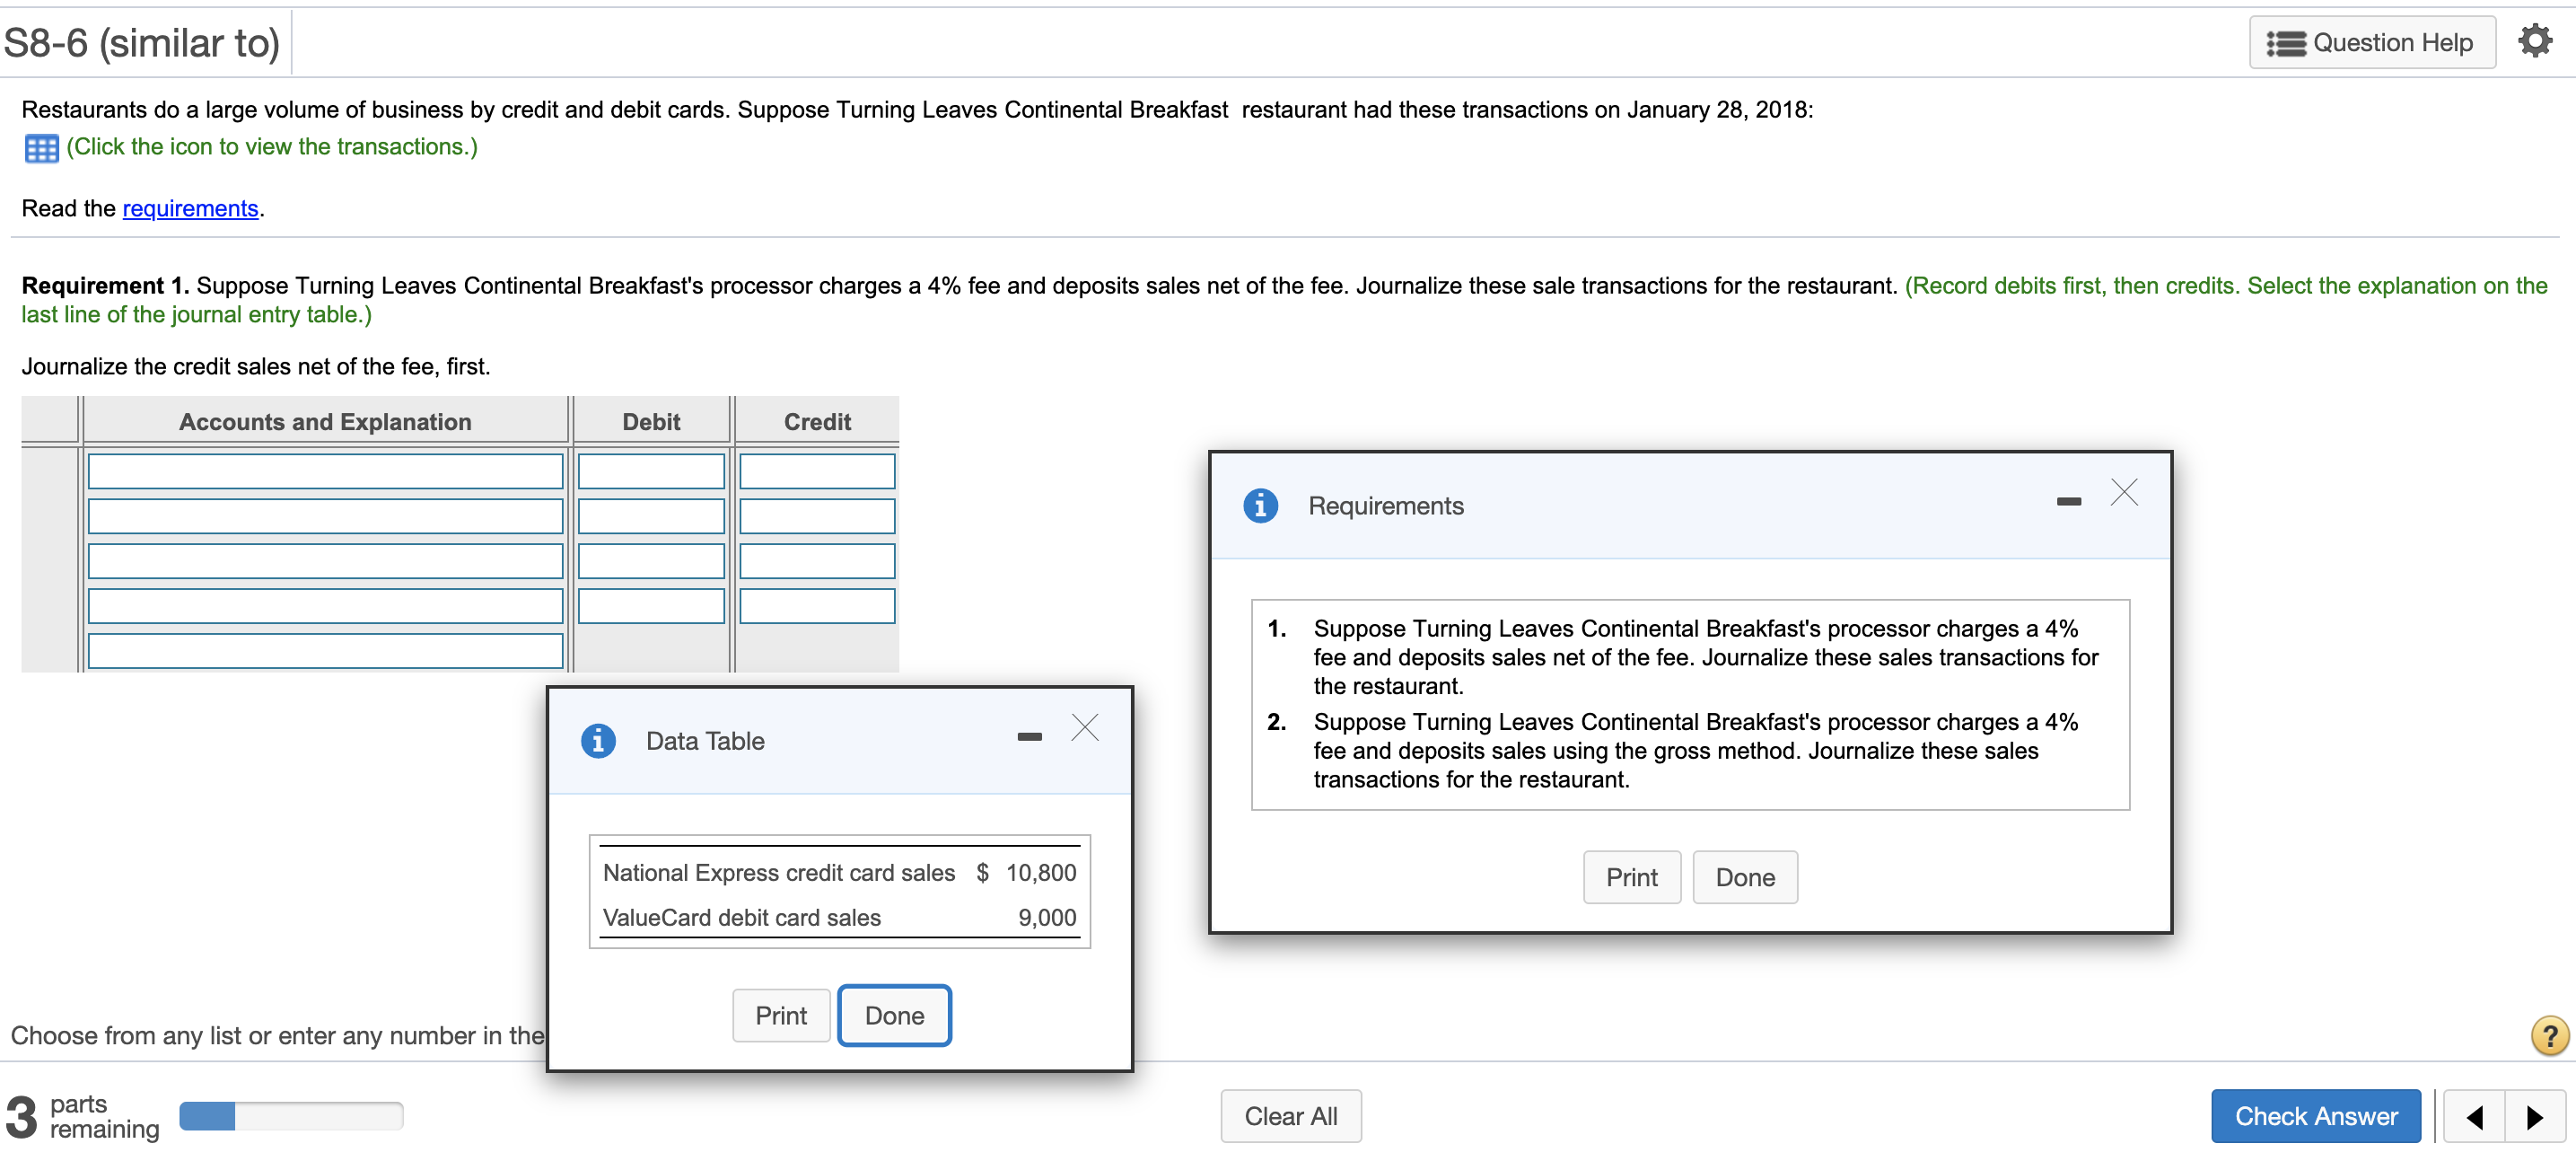The width and height of the screenshot is (2576, 1170).
Task: Click the back navigation arrow
Action: (x=2474, y=1116)
